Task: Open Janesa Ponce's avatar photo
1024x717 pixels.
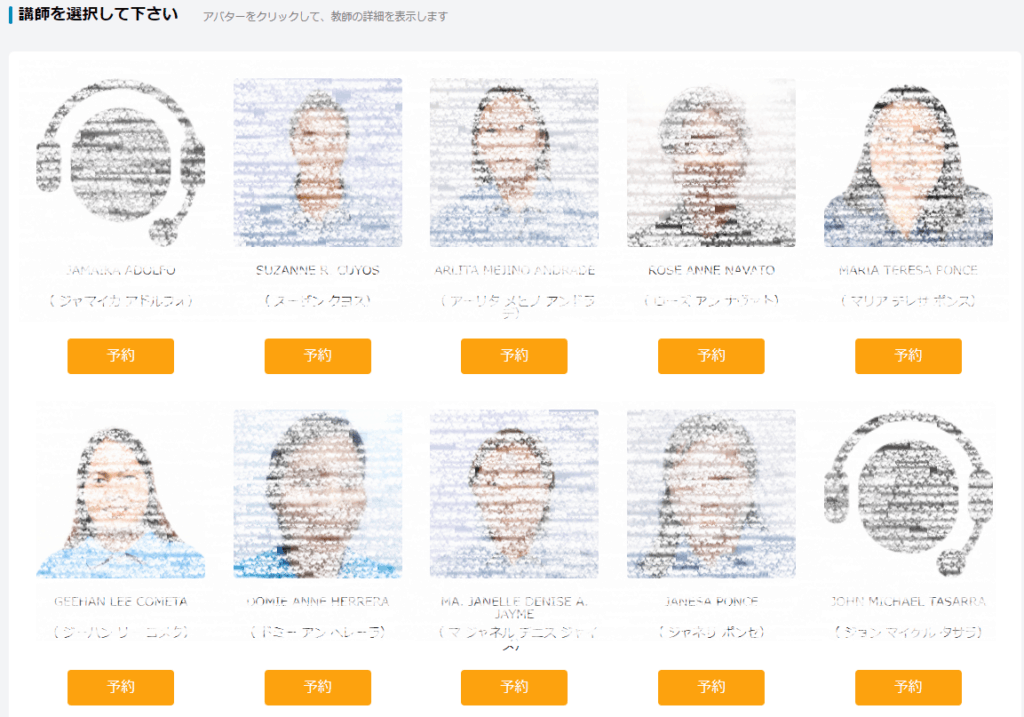Action: click(x=711, y=494)
